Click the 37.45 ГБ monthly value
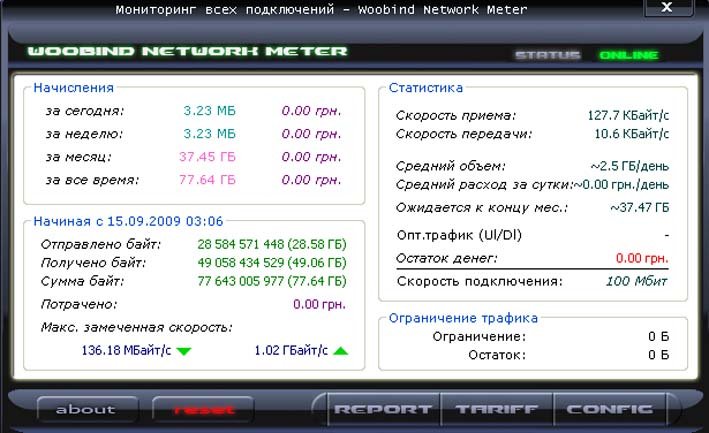Image resolution: width=709 pixels, height=433 pixels. (x=207, y=157)
